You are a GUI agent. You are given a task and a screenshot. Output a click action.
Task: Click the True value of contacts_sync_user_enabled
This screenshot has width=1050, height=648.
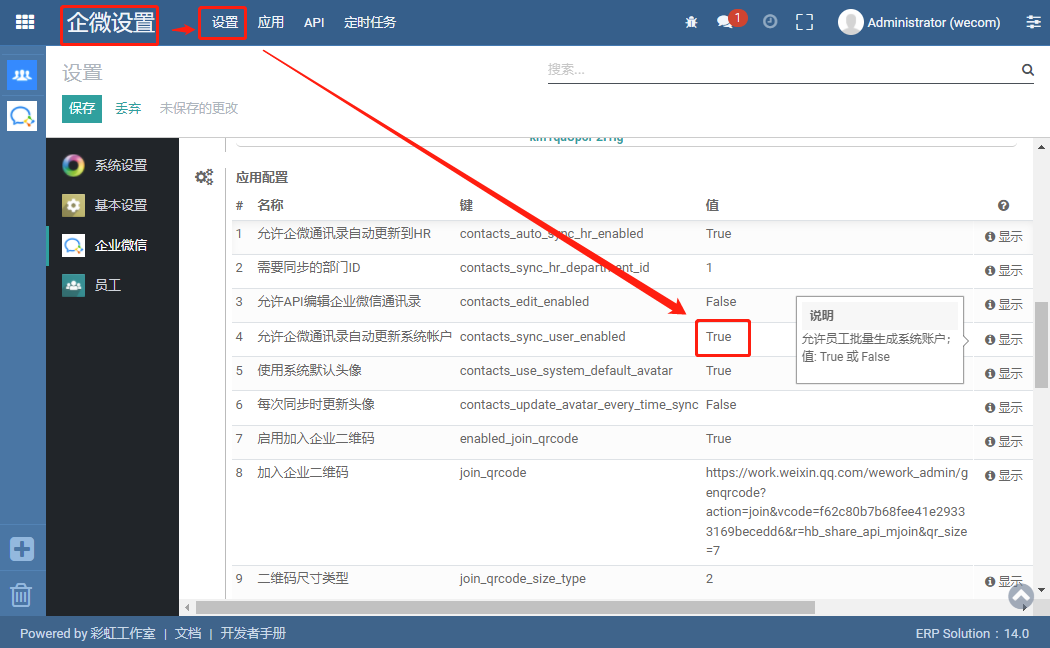click(x=719, y=337)
